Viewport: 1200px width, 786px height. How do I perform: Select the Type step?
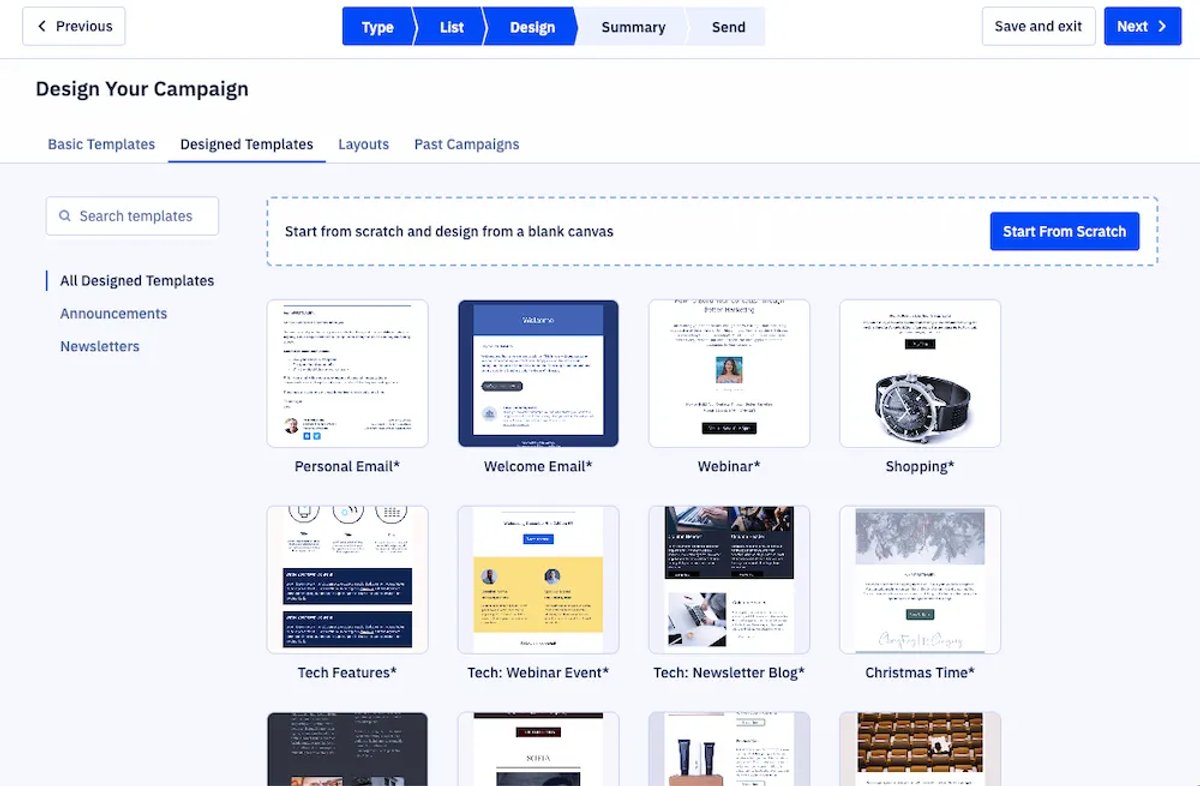377,27
